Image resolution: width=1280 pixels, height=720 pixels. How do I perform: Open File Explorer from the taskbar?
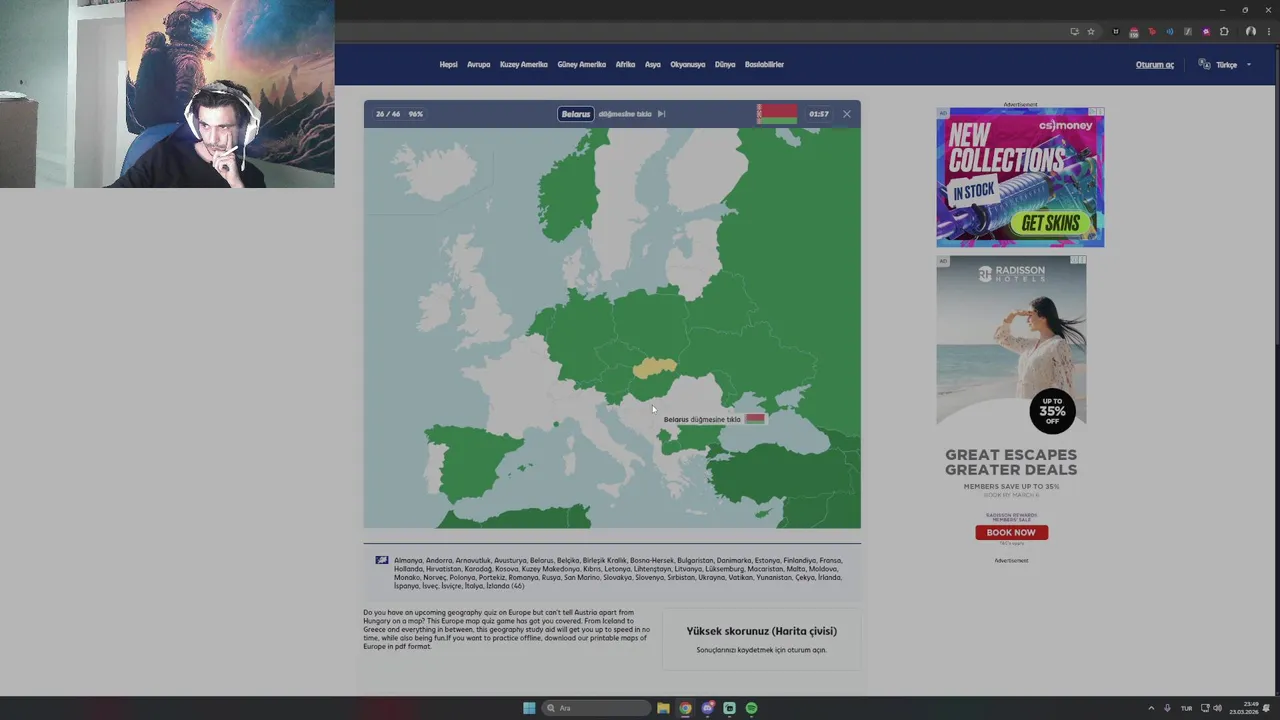(663, 708)
